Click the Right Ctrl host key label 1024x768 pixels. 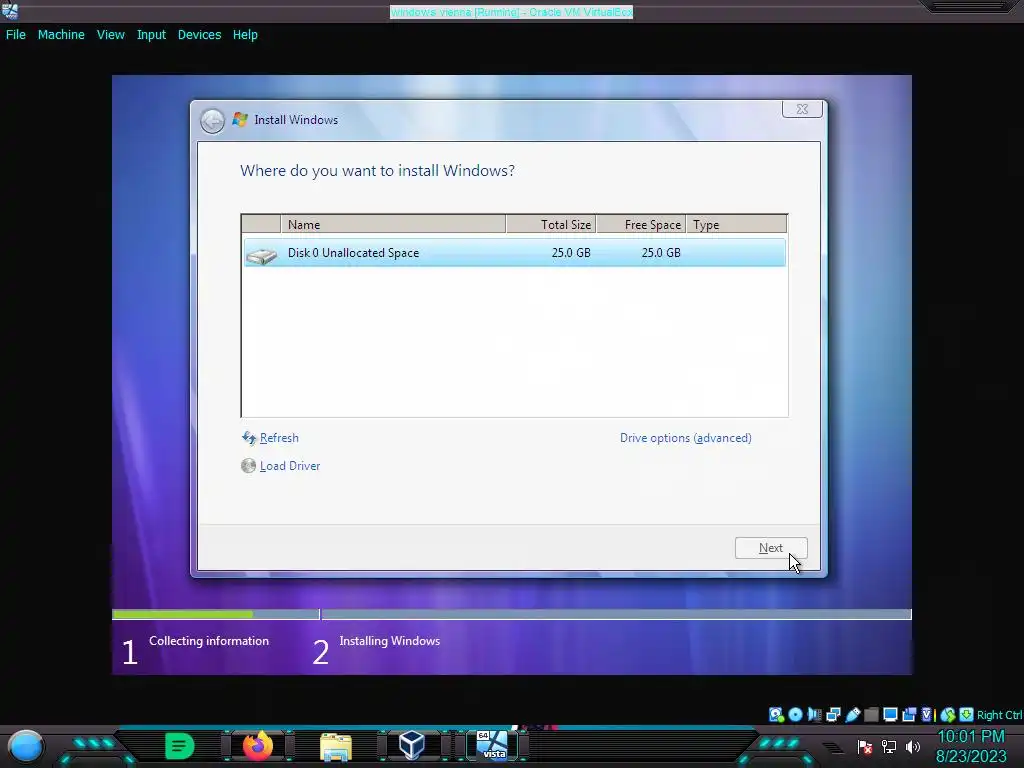tap(999, 715)
